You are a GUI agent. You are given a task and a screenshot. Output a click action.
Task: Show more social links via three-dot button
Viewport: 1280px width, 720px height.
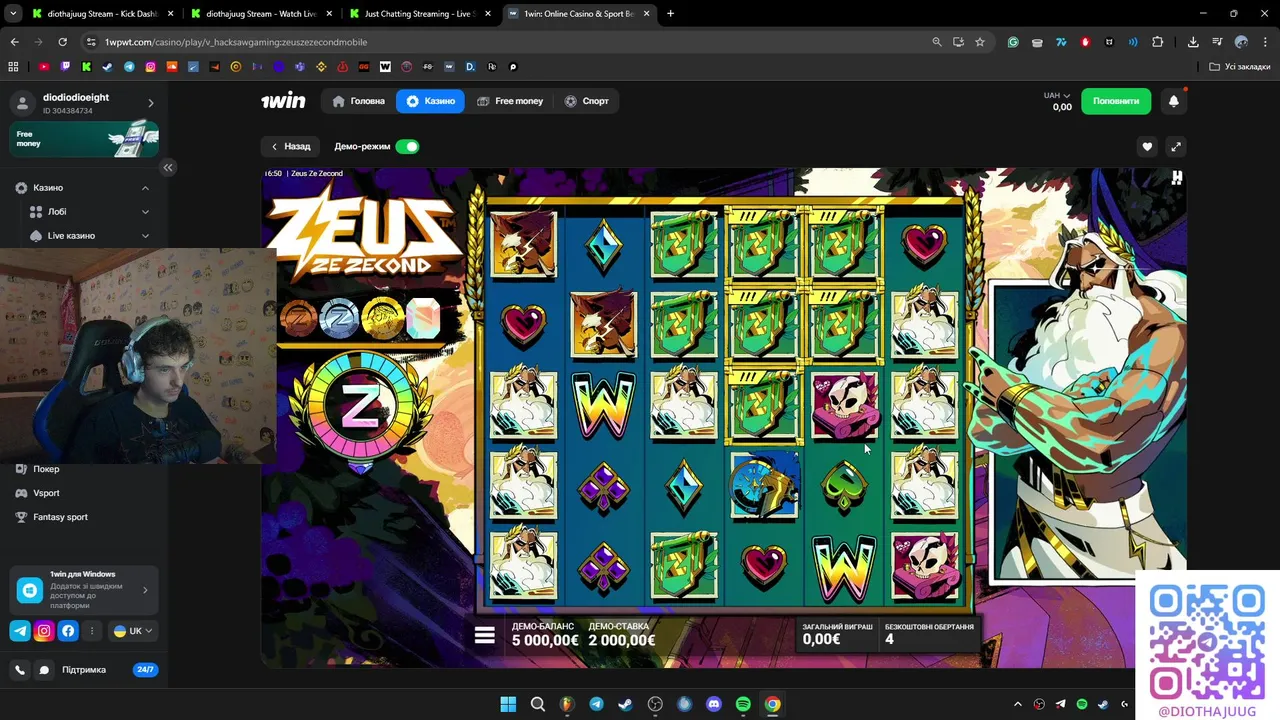92,631
